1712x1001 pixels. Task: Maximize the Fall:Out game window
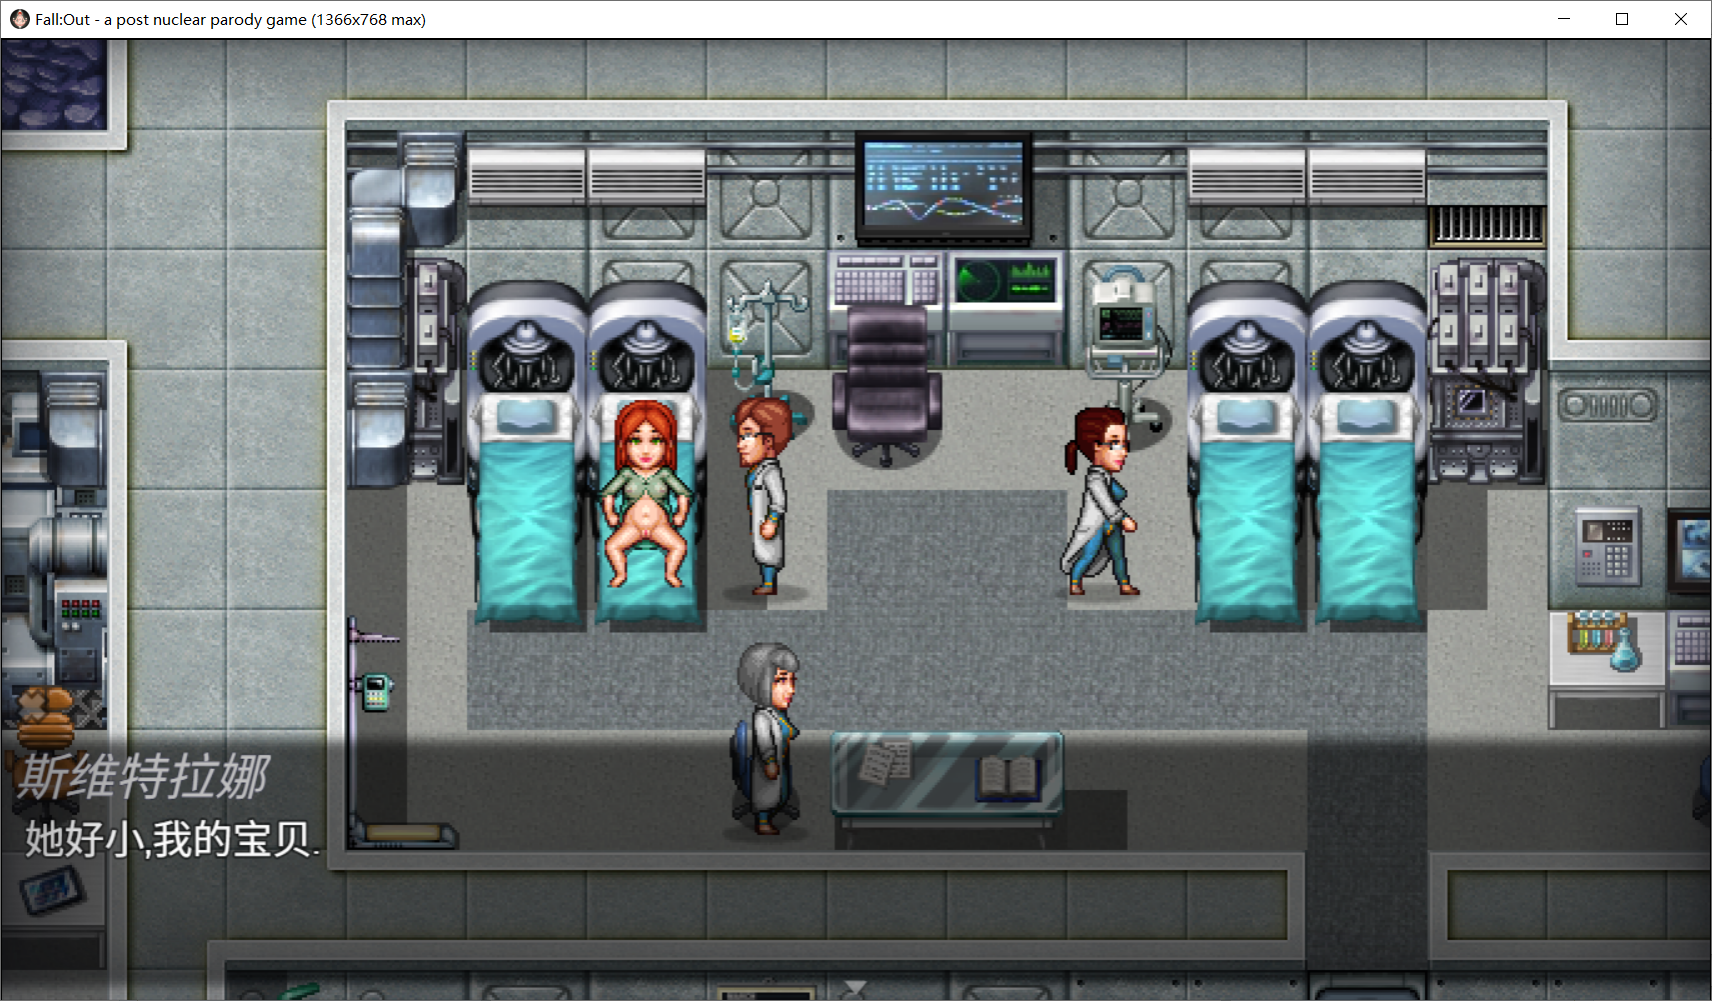pyautogui.click(x=1622, y=19)
